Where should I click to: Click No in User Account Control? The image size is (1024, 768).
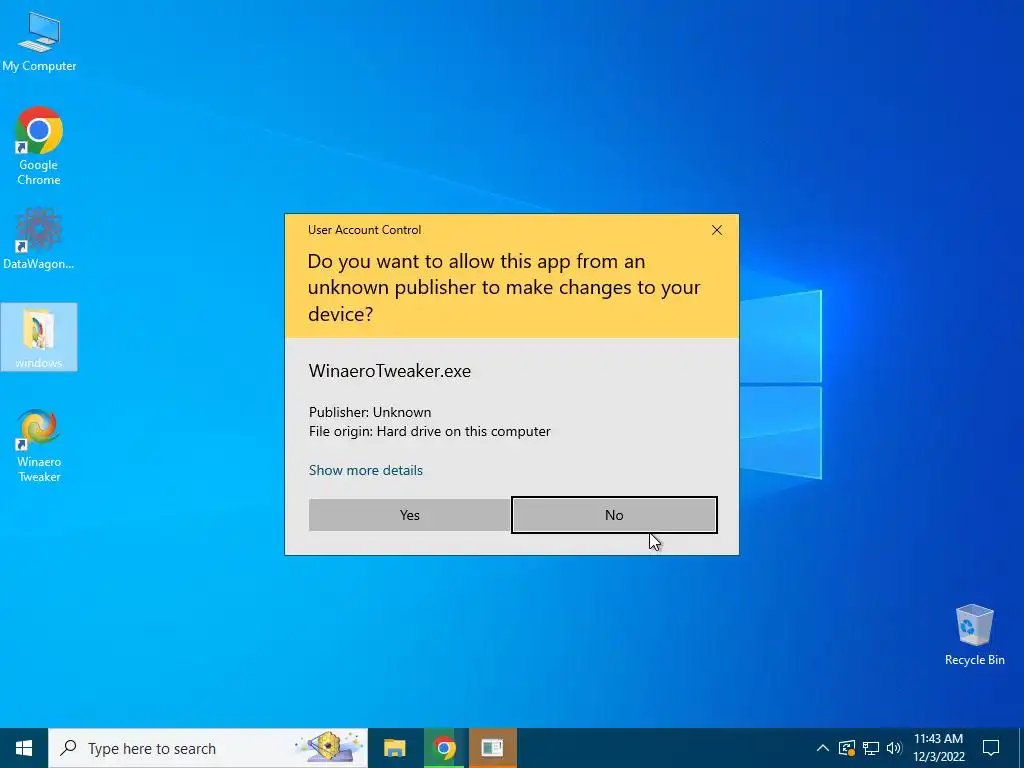614,515
